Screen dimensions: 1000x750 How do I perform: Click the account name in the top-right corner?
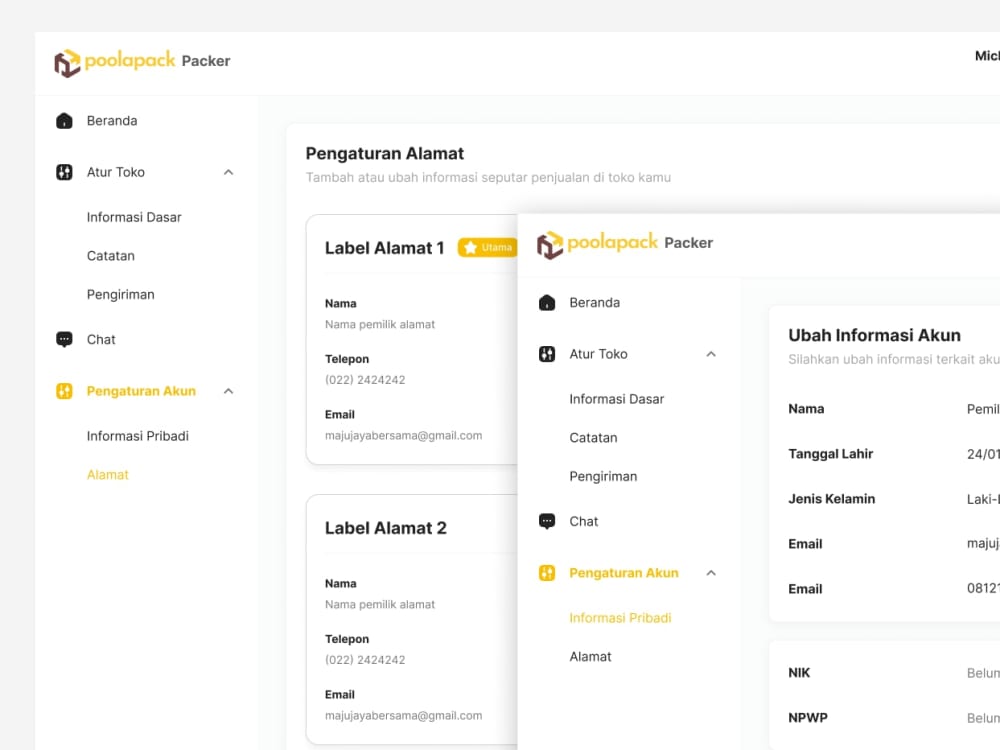pos(987,56)
